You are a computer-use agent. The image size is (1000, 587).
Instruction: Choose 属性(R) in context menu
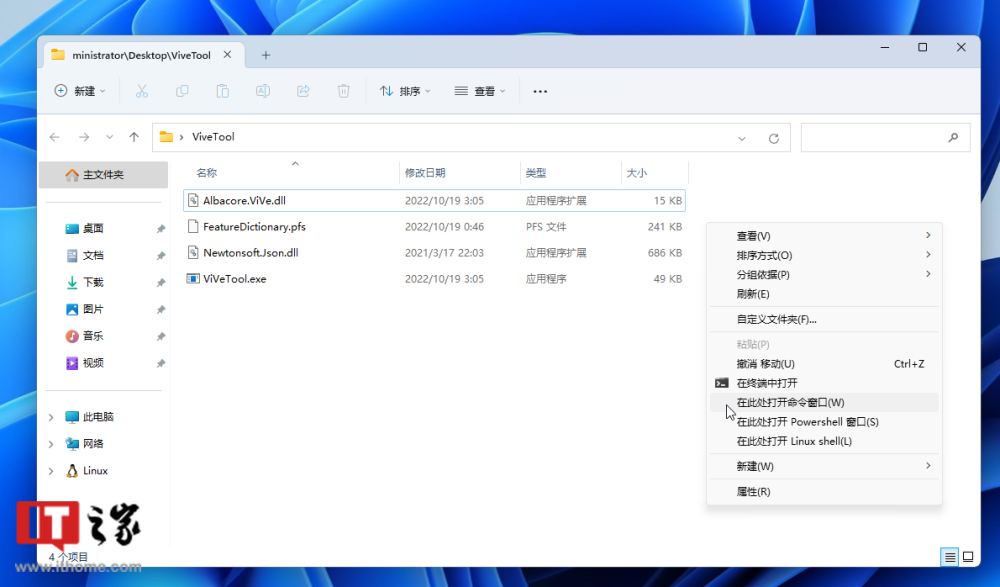[824, 492]
